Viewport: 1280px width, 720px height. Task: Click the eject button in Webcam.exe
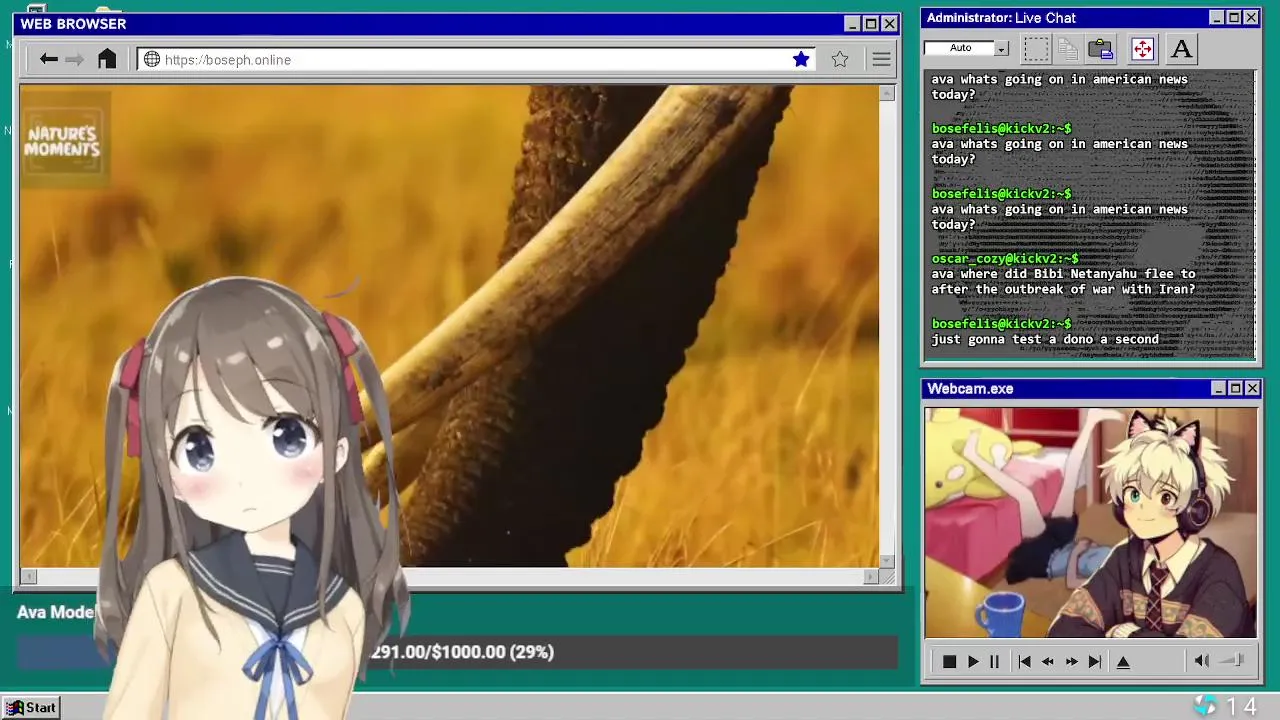1123,662
